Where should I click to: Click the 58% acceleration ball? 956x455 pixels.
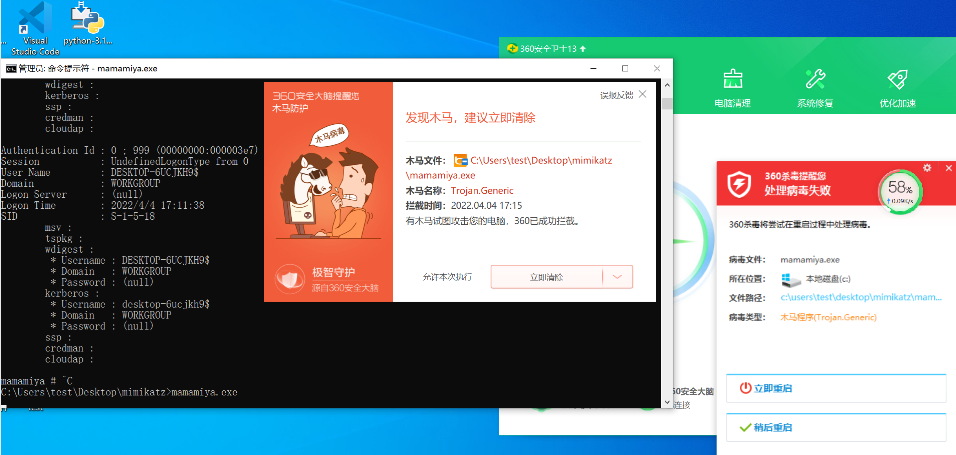pyautogui.click(x=900, y=190)
